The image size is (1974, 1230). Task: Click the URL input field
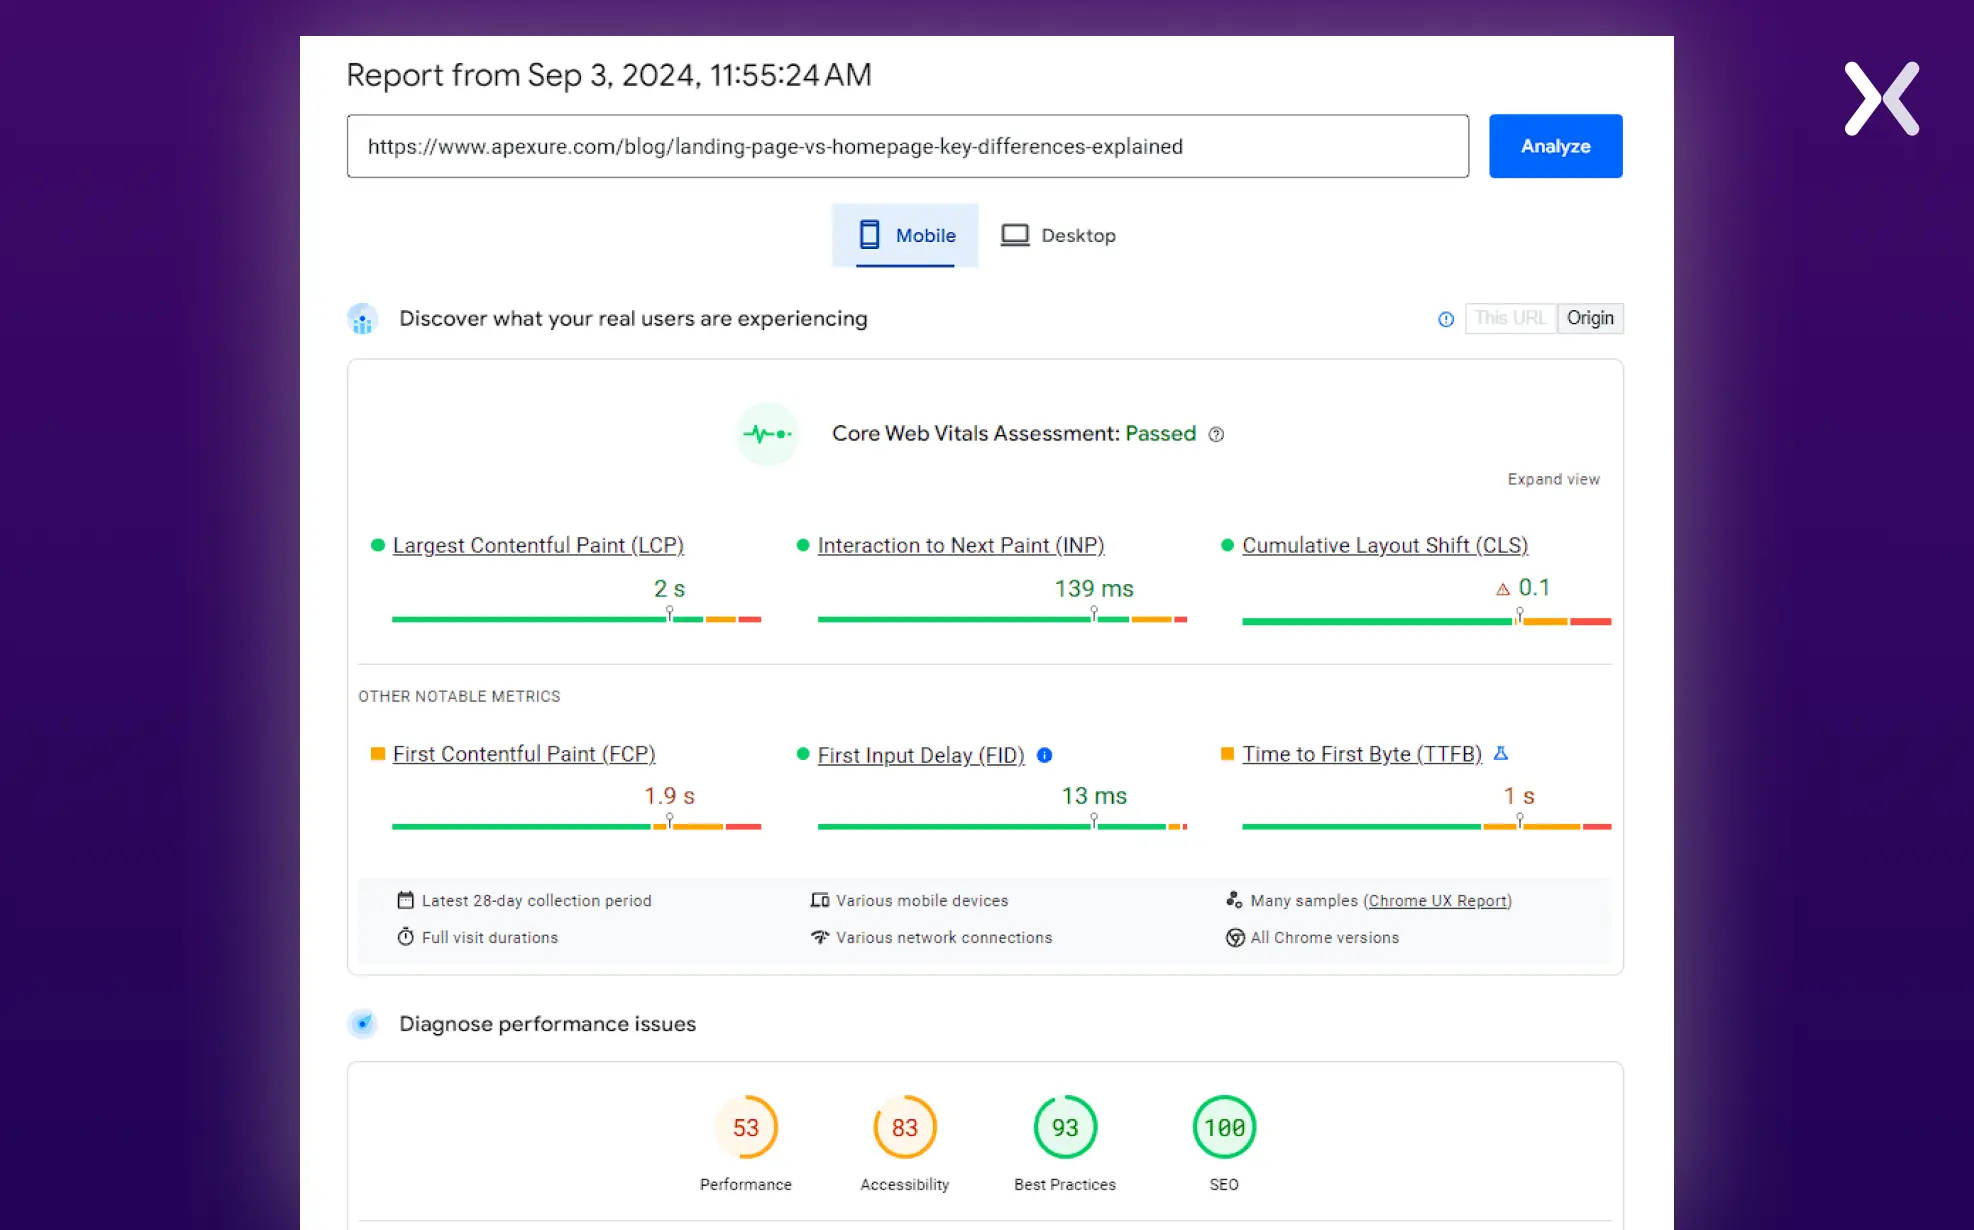point(907,146)
